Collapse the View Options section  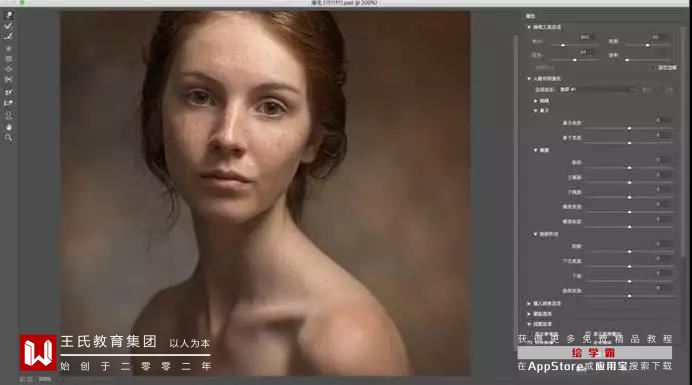pyautogui.click(x=529, y=324)
